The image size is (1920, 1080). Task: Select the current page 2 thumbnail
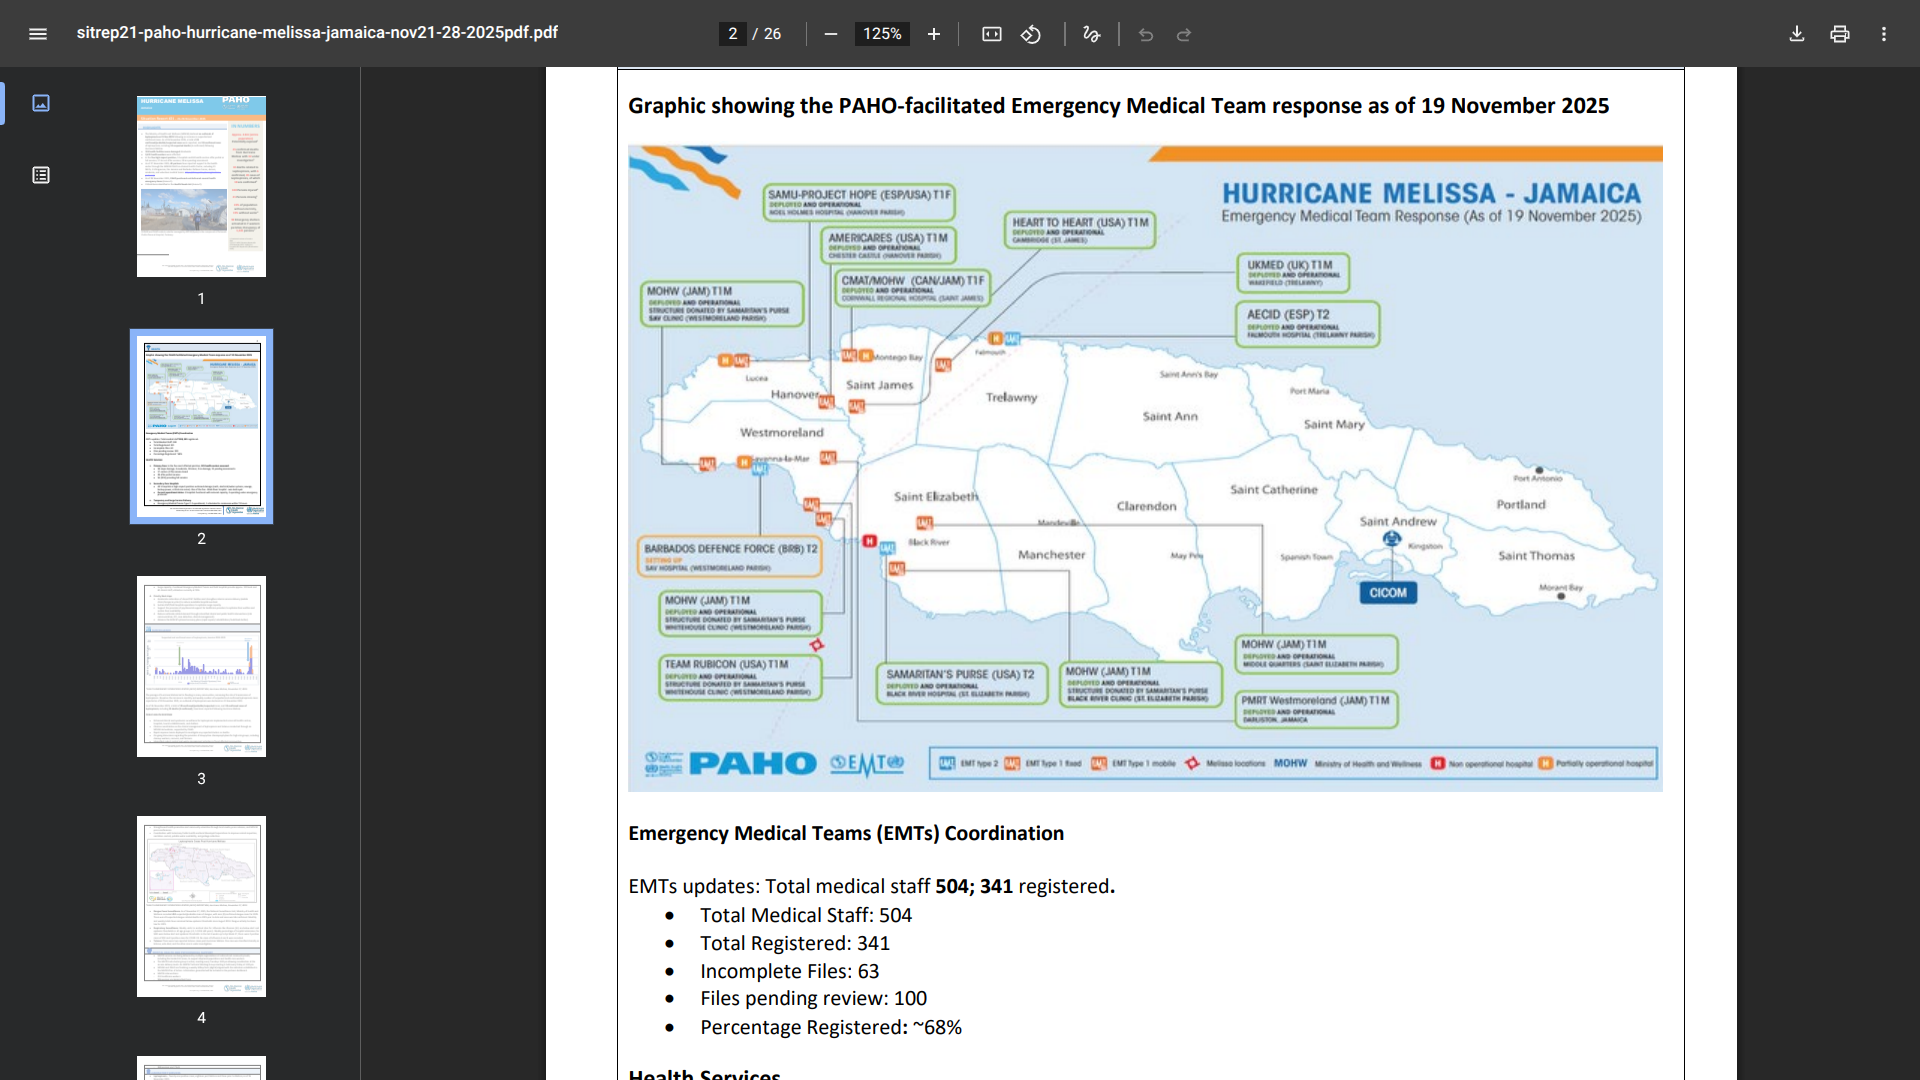(201, 426)
